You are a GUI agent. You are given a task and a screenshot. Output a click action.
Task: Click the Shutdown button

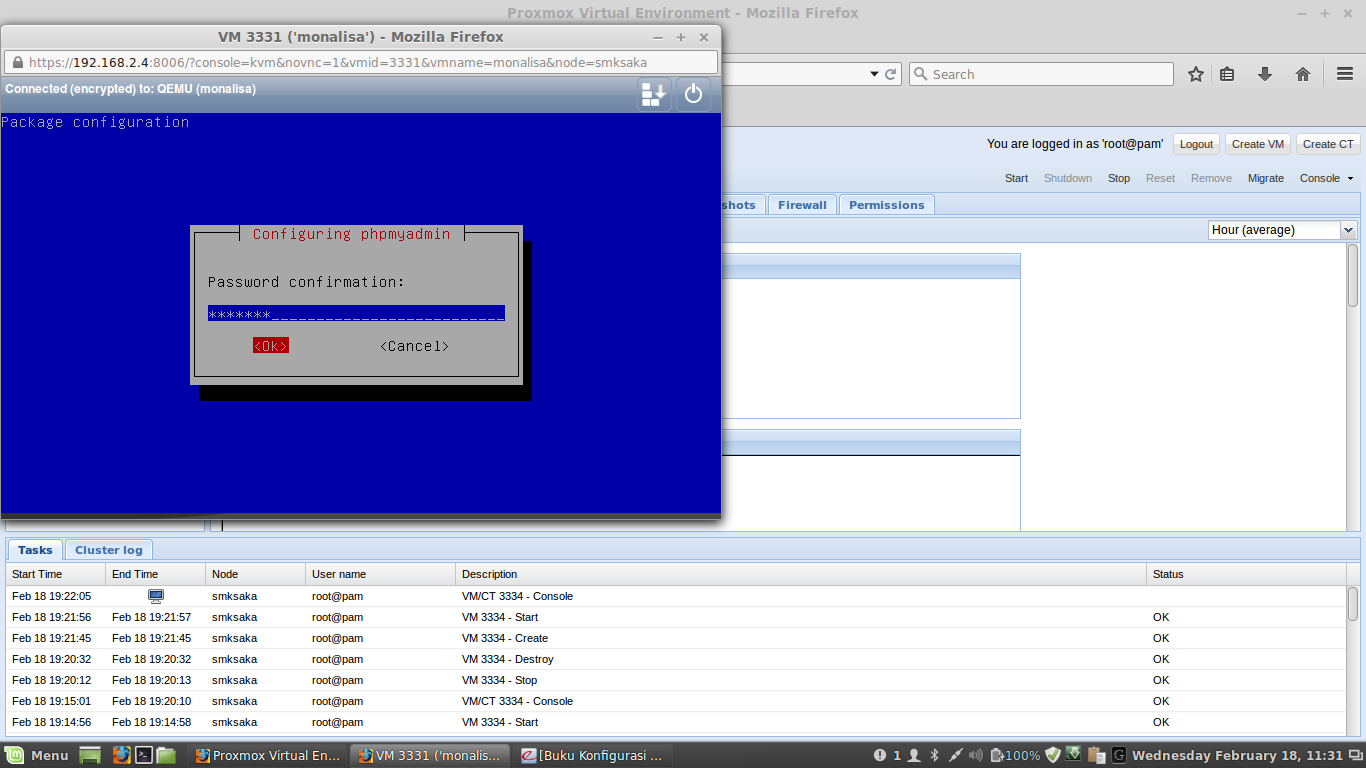click(x=1068, y=178)
